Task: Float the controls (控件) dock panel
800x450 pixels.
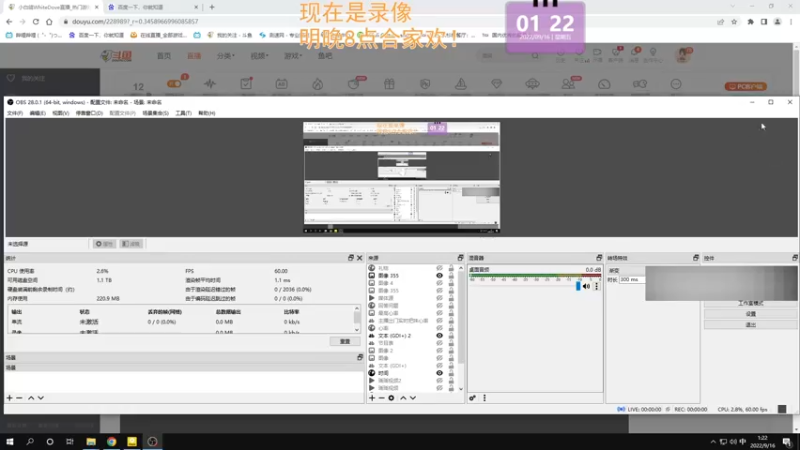Action: tap(795, 258)
